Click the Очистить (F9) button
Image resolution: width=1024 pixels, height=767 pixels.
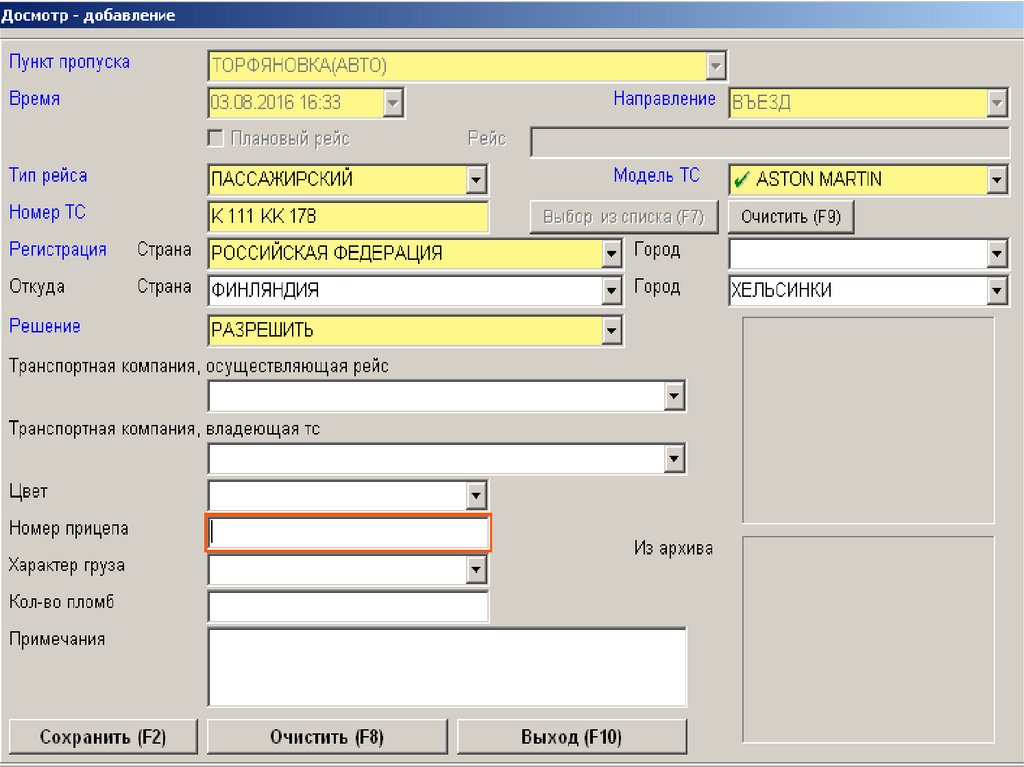point(791,217)
